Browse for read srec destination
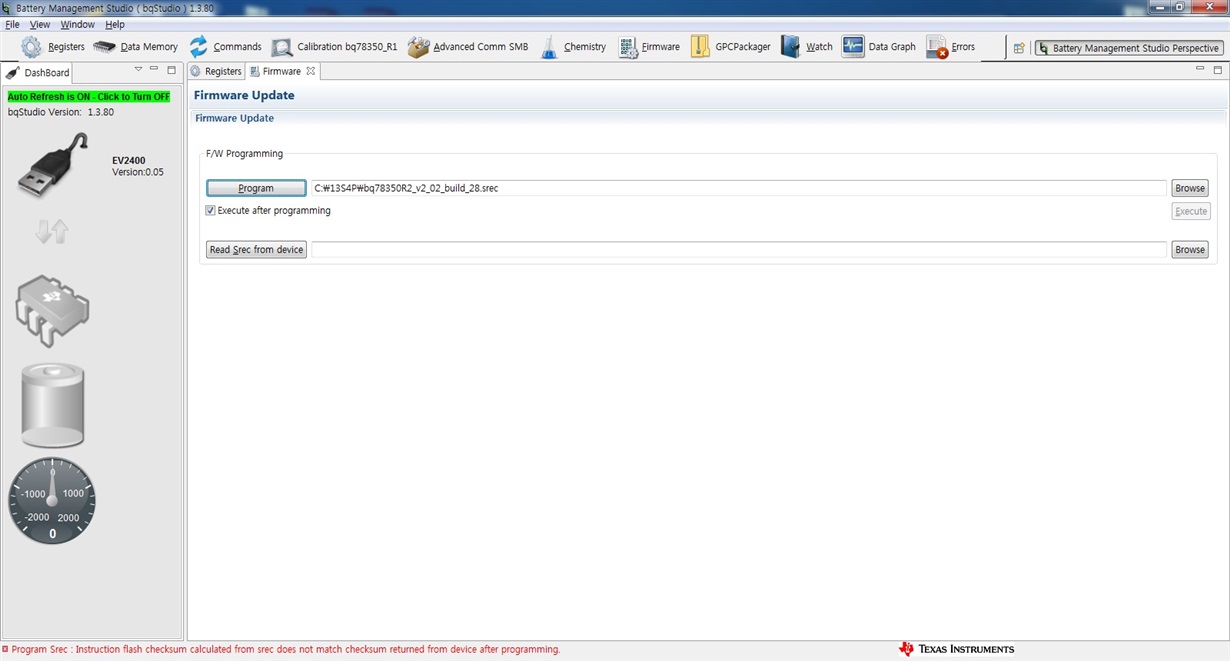This screenshot has width=1230, height=661. tap(1190, 250)
